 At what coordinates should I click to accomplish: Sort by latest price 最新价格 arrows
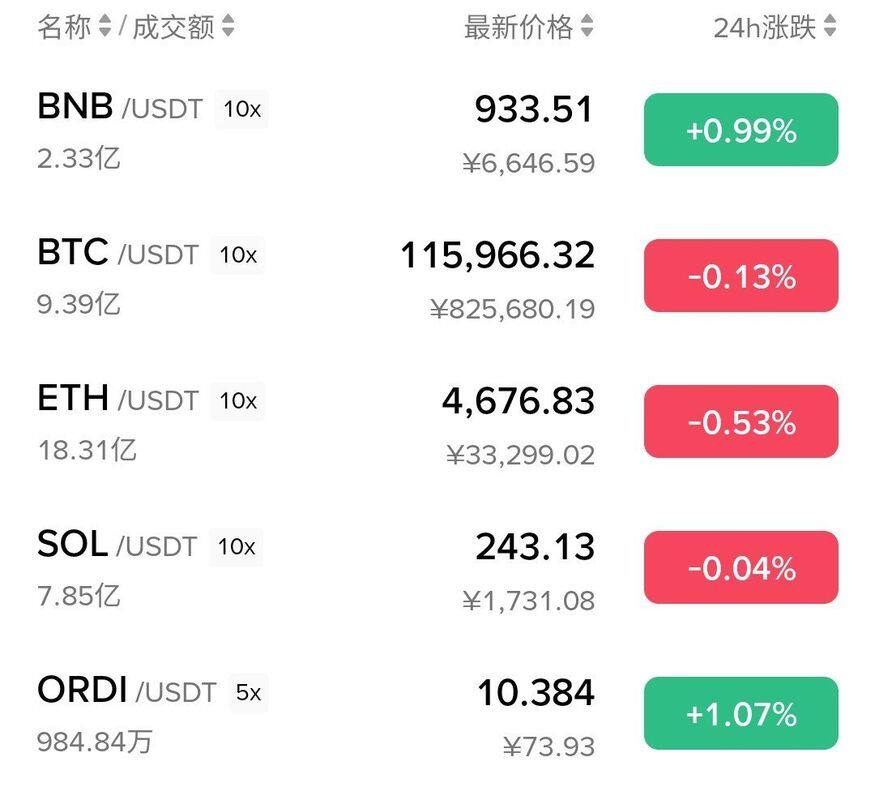(x=586, y=26)
